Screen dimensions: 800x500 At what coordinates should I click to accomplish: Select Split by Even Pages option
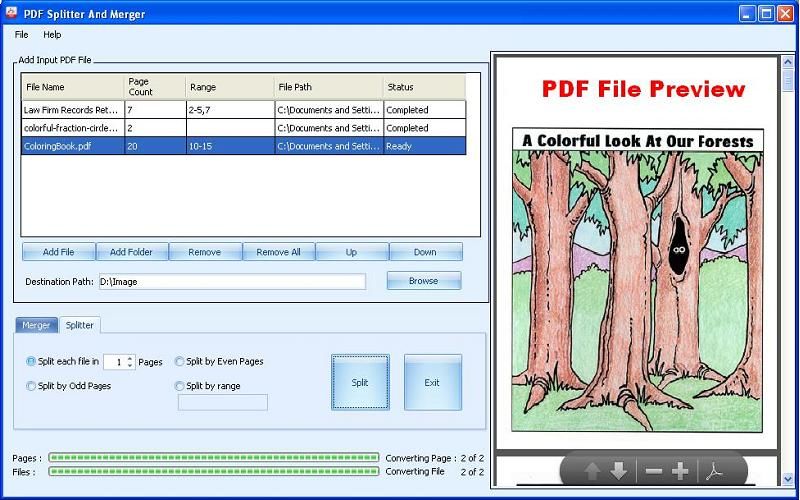pos(179,361)
